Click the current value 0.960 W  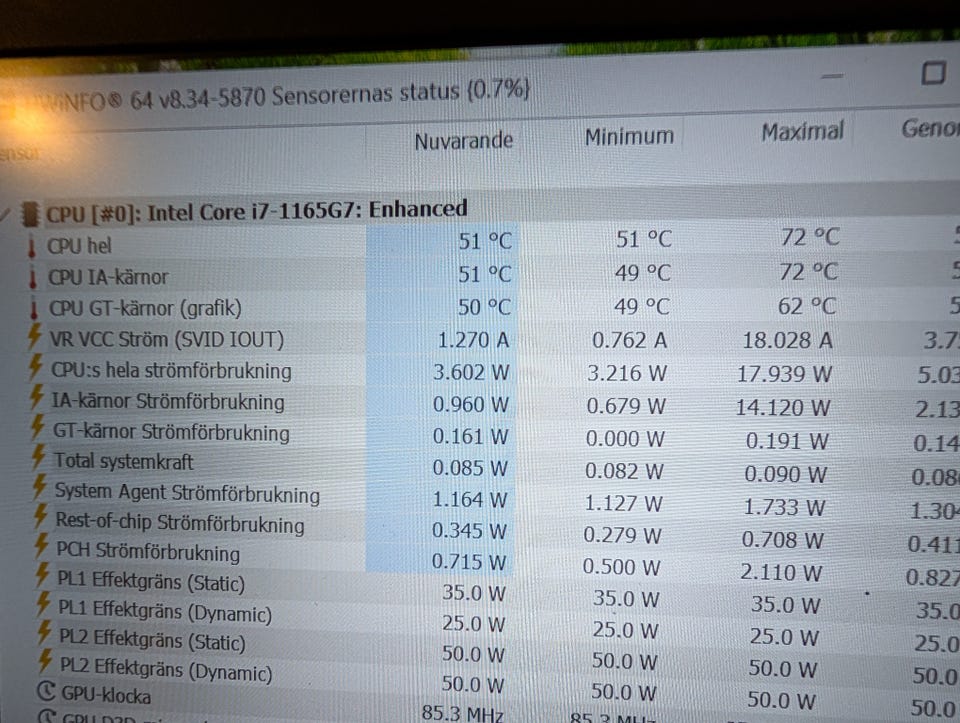[470, 404]
